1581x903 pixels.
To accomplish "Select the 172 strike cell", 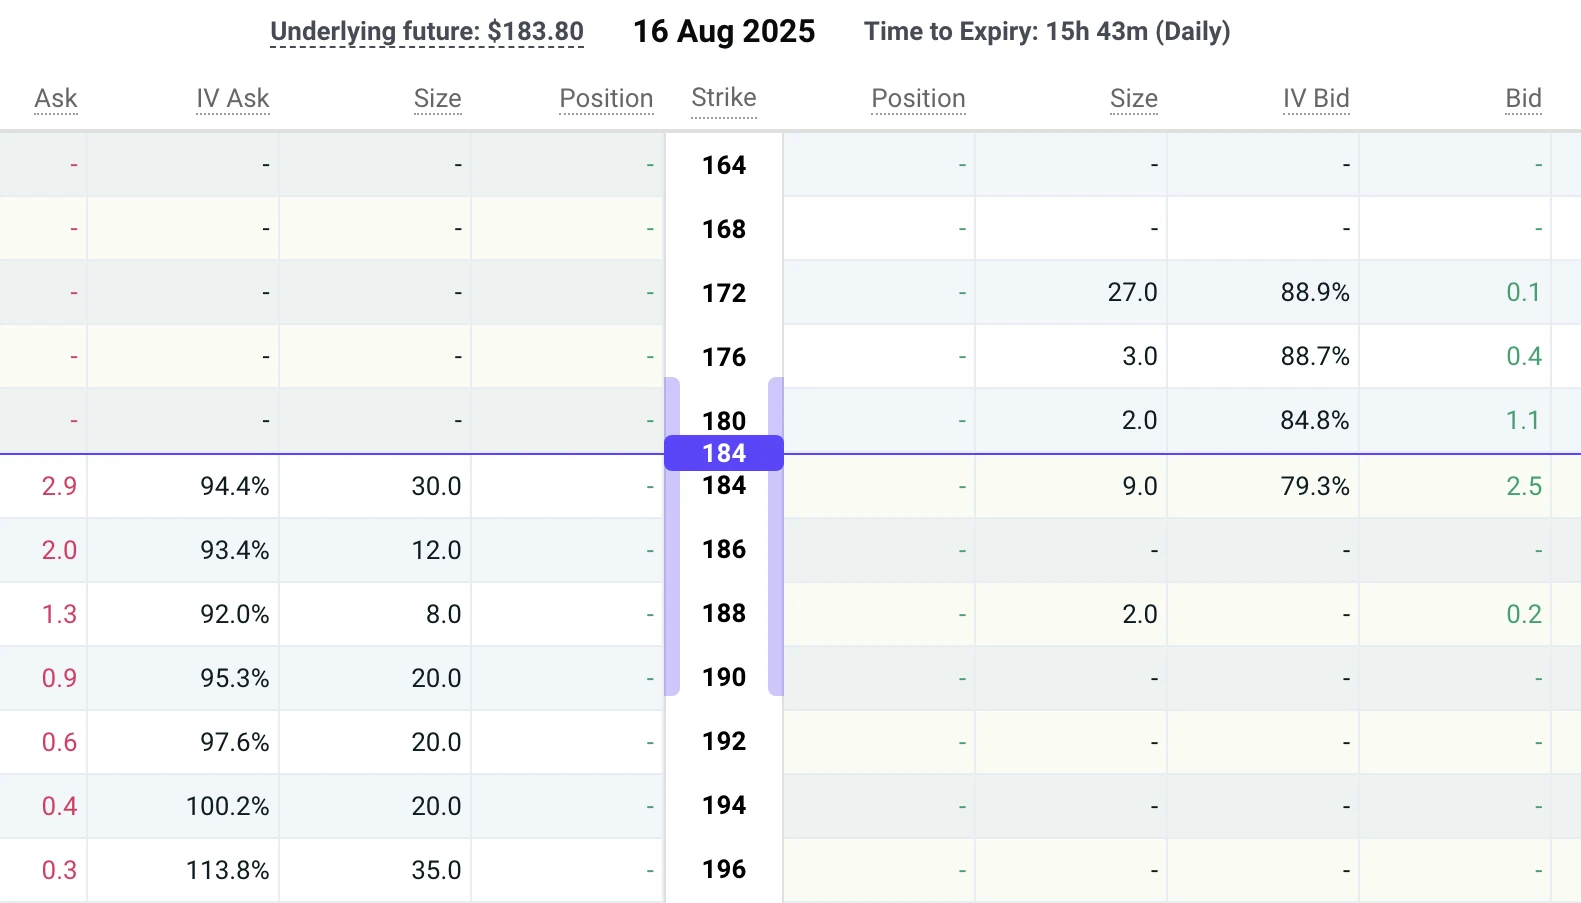I will (724, 293).
